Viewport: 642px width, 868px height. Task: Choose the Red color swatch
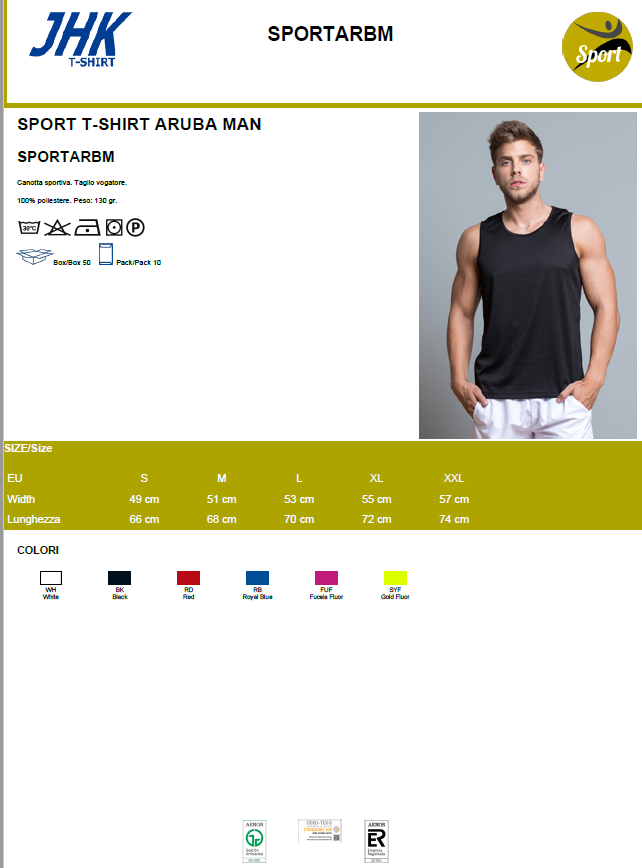[188, 578]
